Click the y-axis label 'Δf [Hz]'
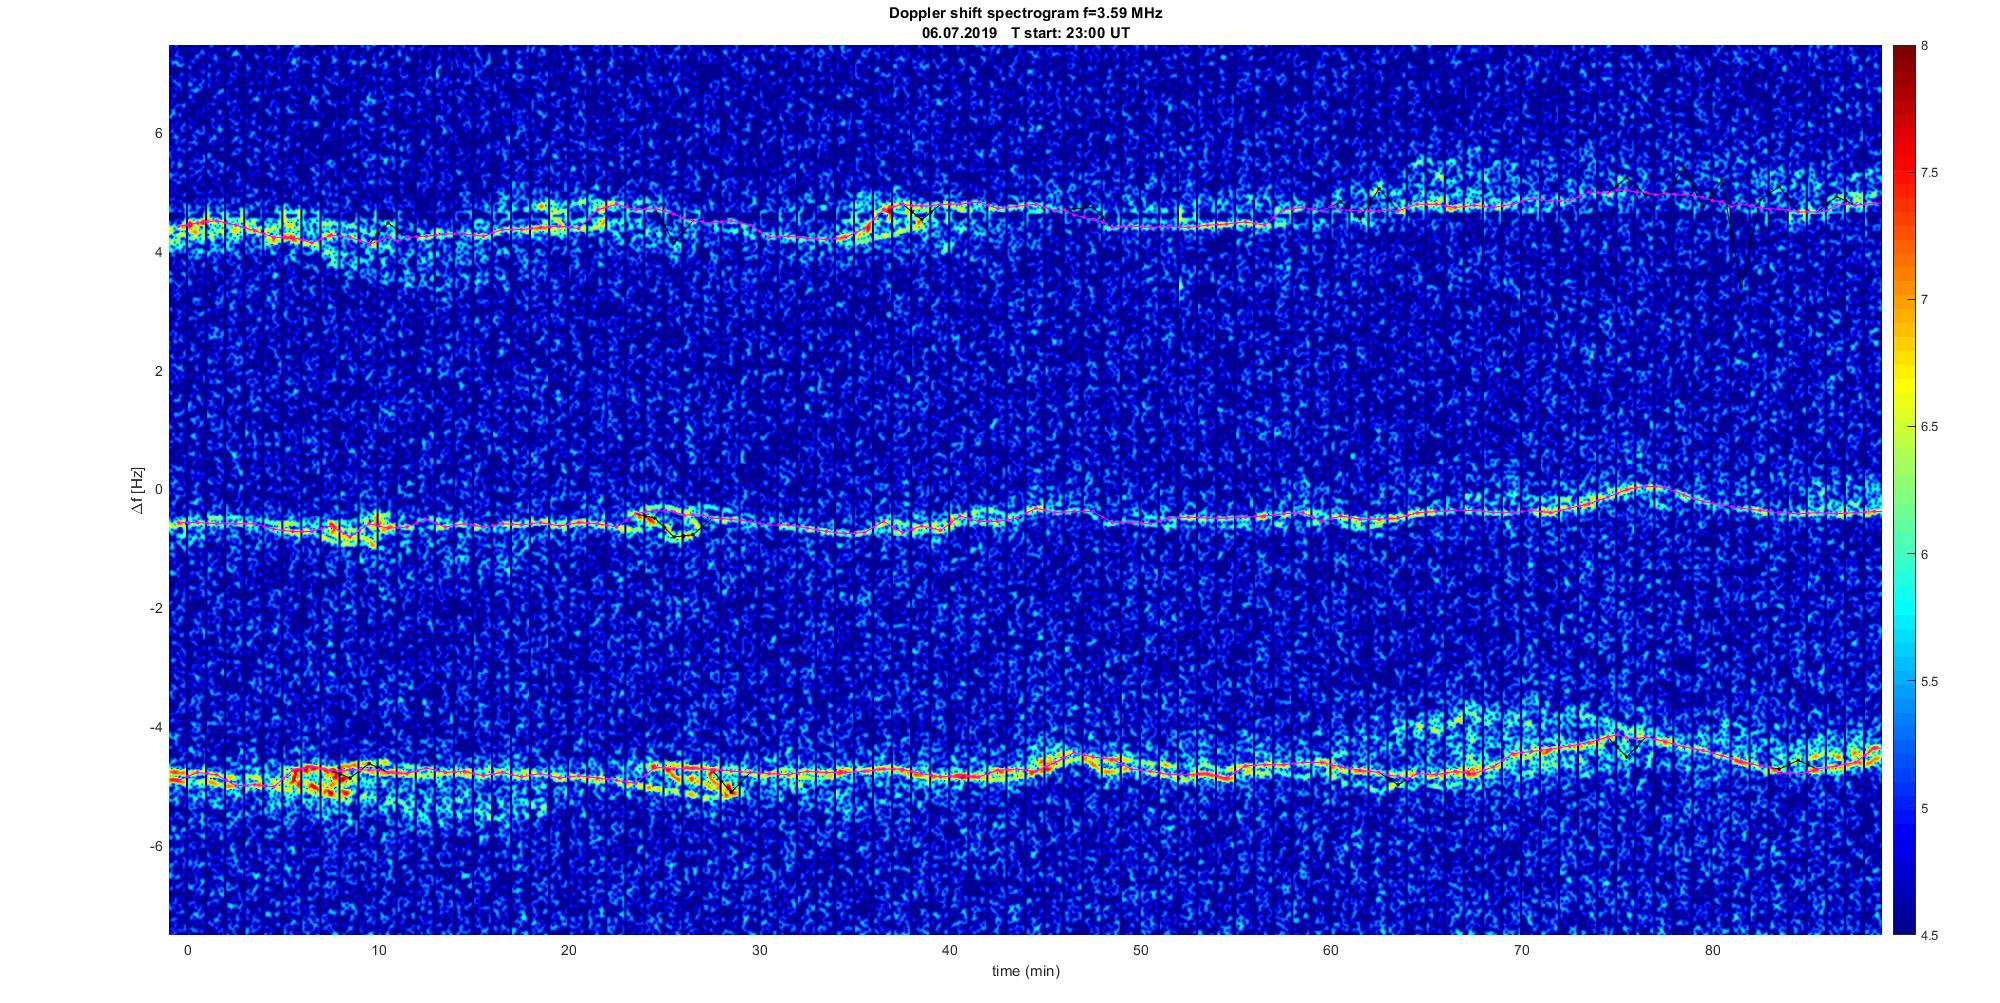 pos(137,490)
